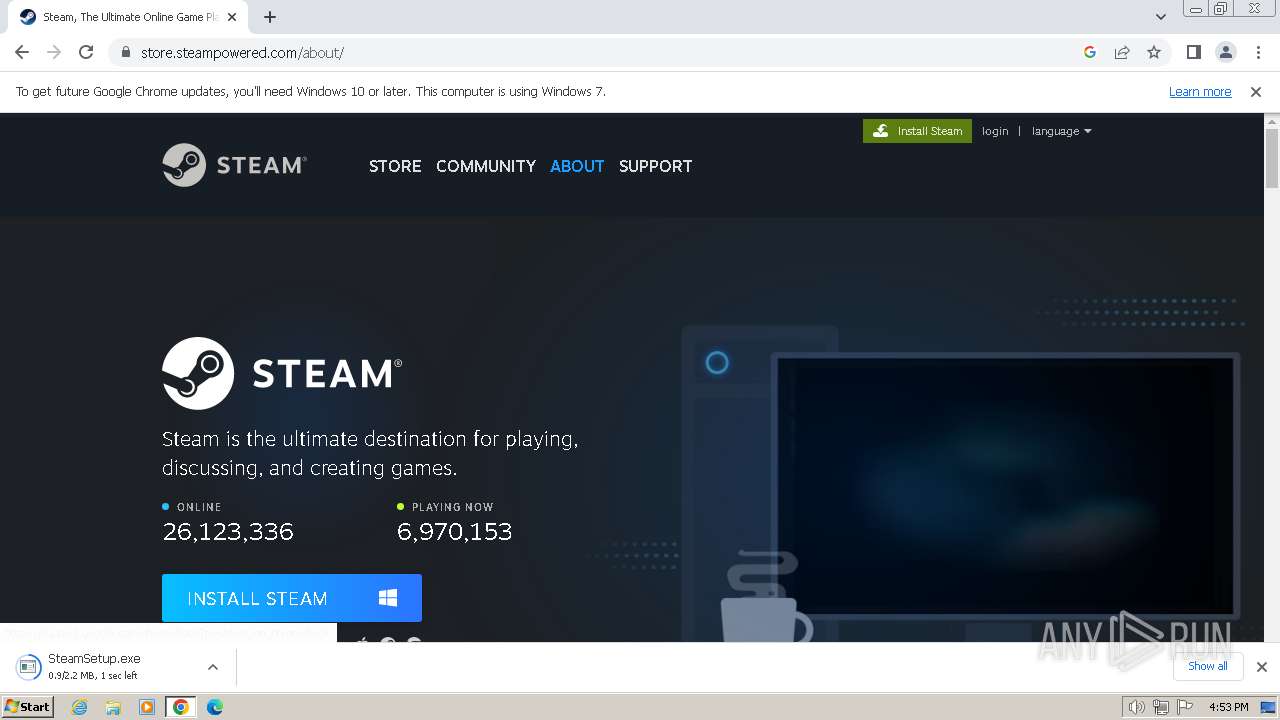
Task: Launch Microsoft Edge from the taskbar
Action: 215,707
